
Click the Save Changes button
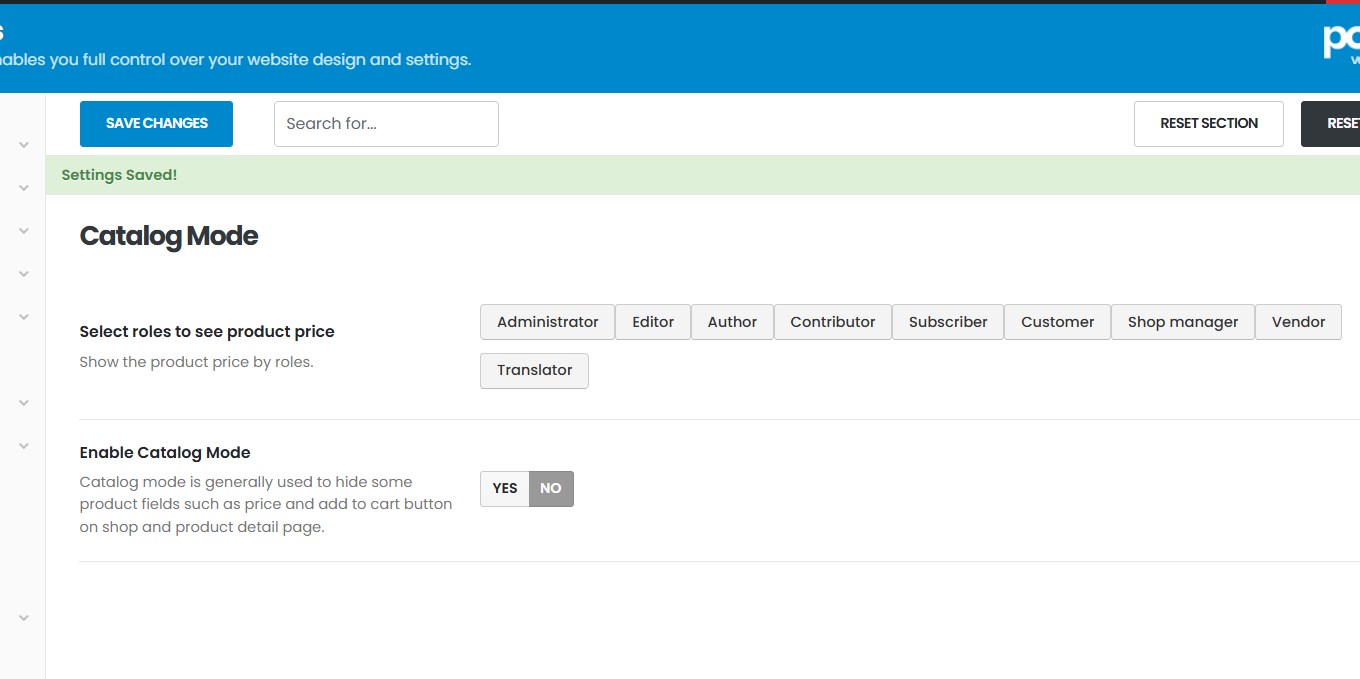[156, 124]
